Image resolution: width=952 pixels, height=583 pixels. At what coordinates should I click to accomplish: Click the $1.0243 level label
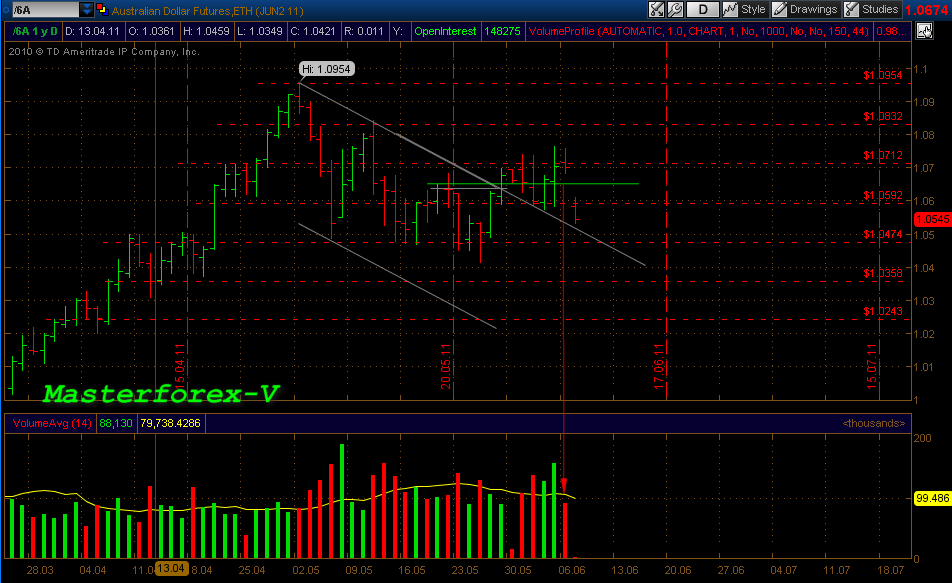pyautogui.click(x=883, y=312)
